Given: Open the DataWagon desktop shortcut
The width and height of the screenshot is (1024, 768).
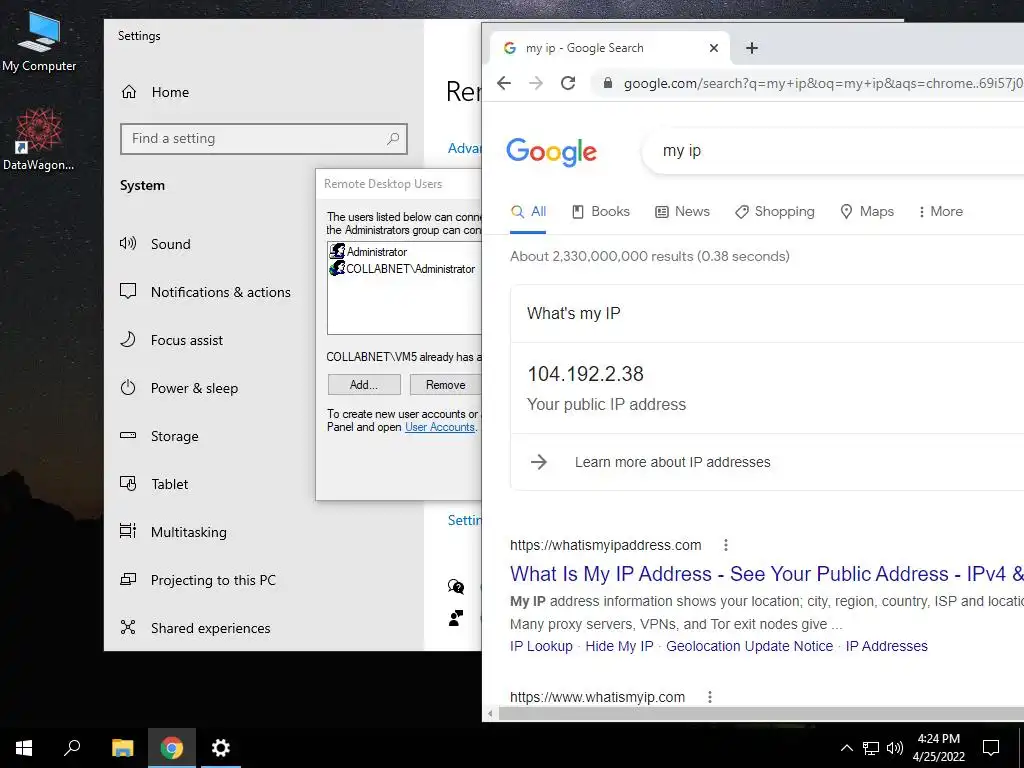Looking at the screenshot, I should click(39, 140).
